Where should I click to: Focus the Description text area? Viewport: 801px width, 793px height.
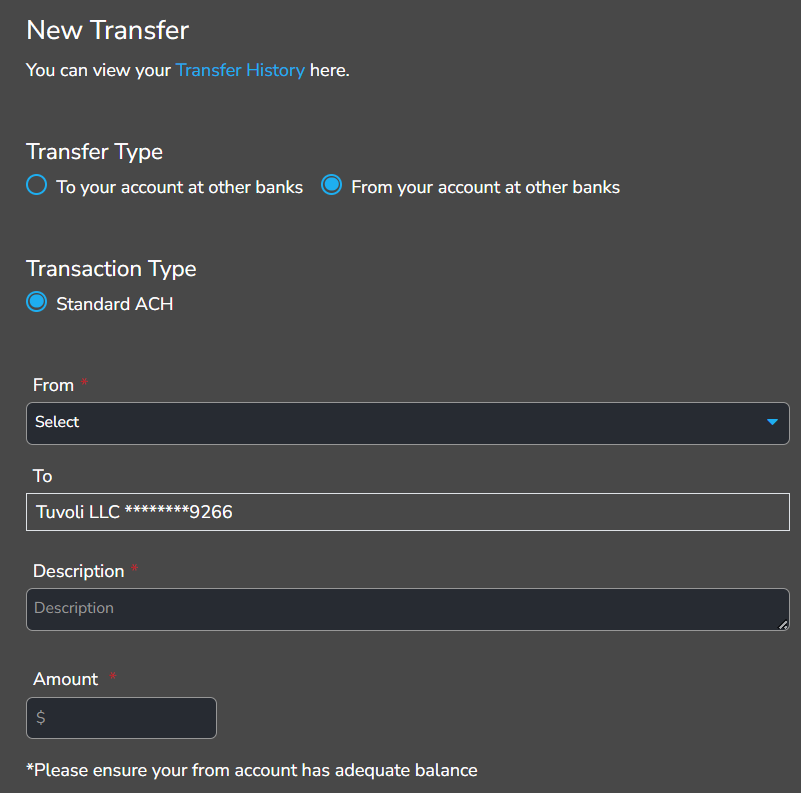400,609
